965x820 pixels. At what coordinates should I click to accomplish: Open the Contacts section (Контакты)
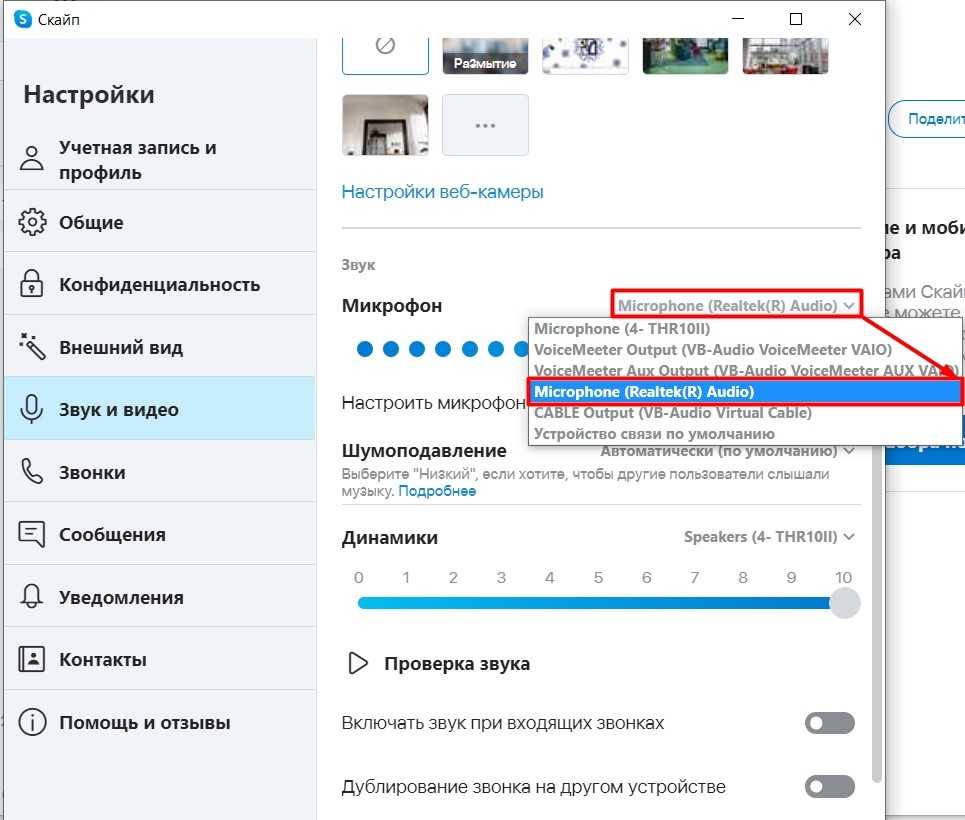[x=160, y=659]
